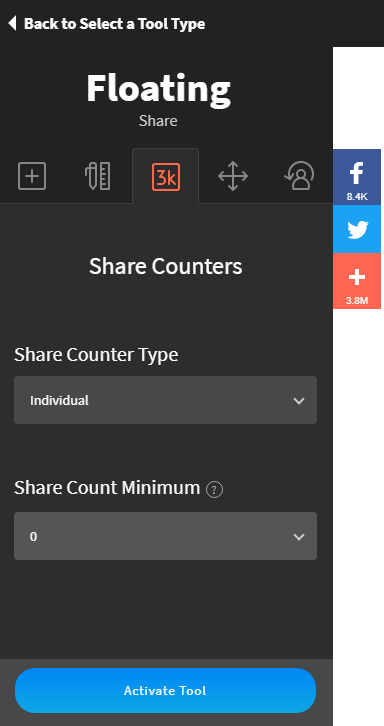Image resolution: width=384 pixels, height=726 pixels.
Task: Click the chevron next to value 0
Action: point(299,537)
